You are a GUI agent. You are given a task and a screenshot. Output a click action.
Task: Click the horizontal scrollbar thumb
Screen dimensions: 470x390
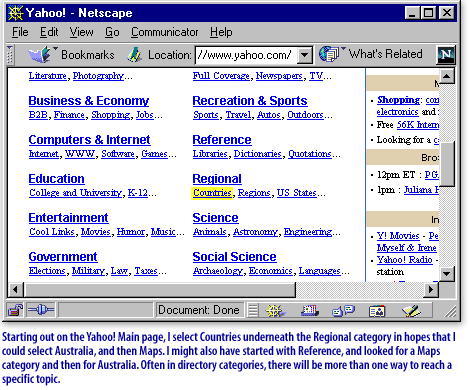tap(160, 290)
